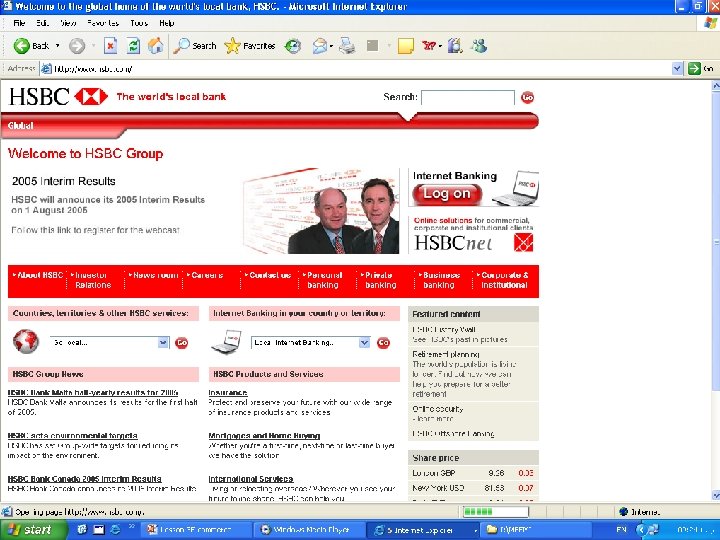Click the Forward arrow button
This screenshot has width=720, height=540.
coord(77,46)
